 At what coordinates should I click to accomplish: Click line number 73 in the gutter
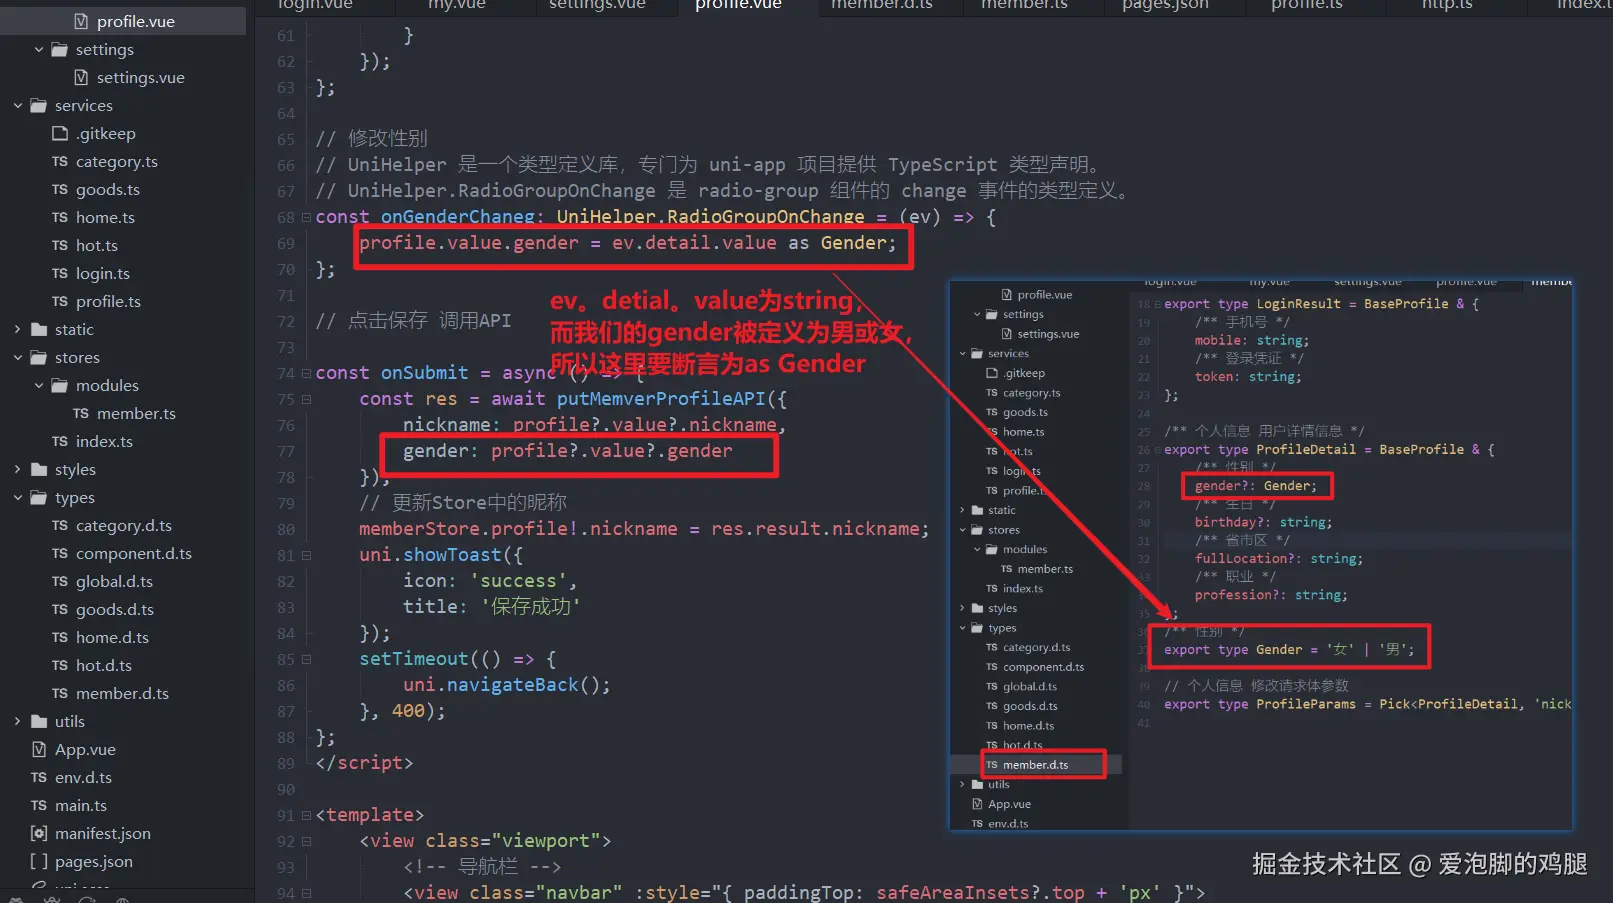(286, 348)
